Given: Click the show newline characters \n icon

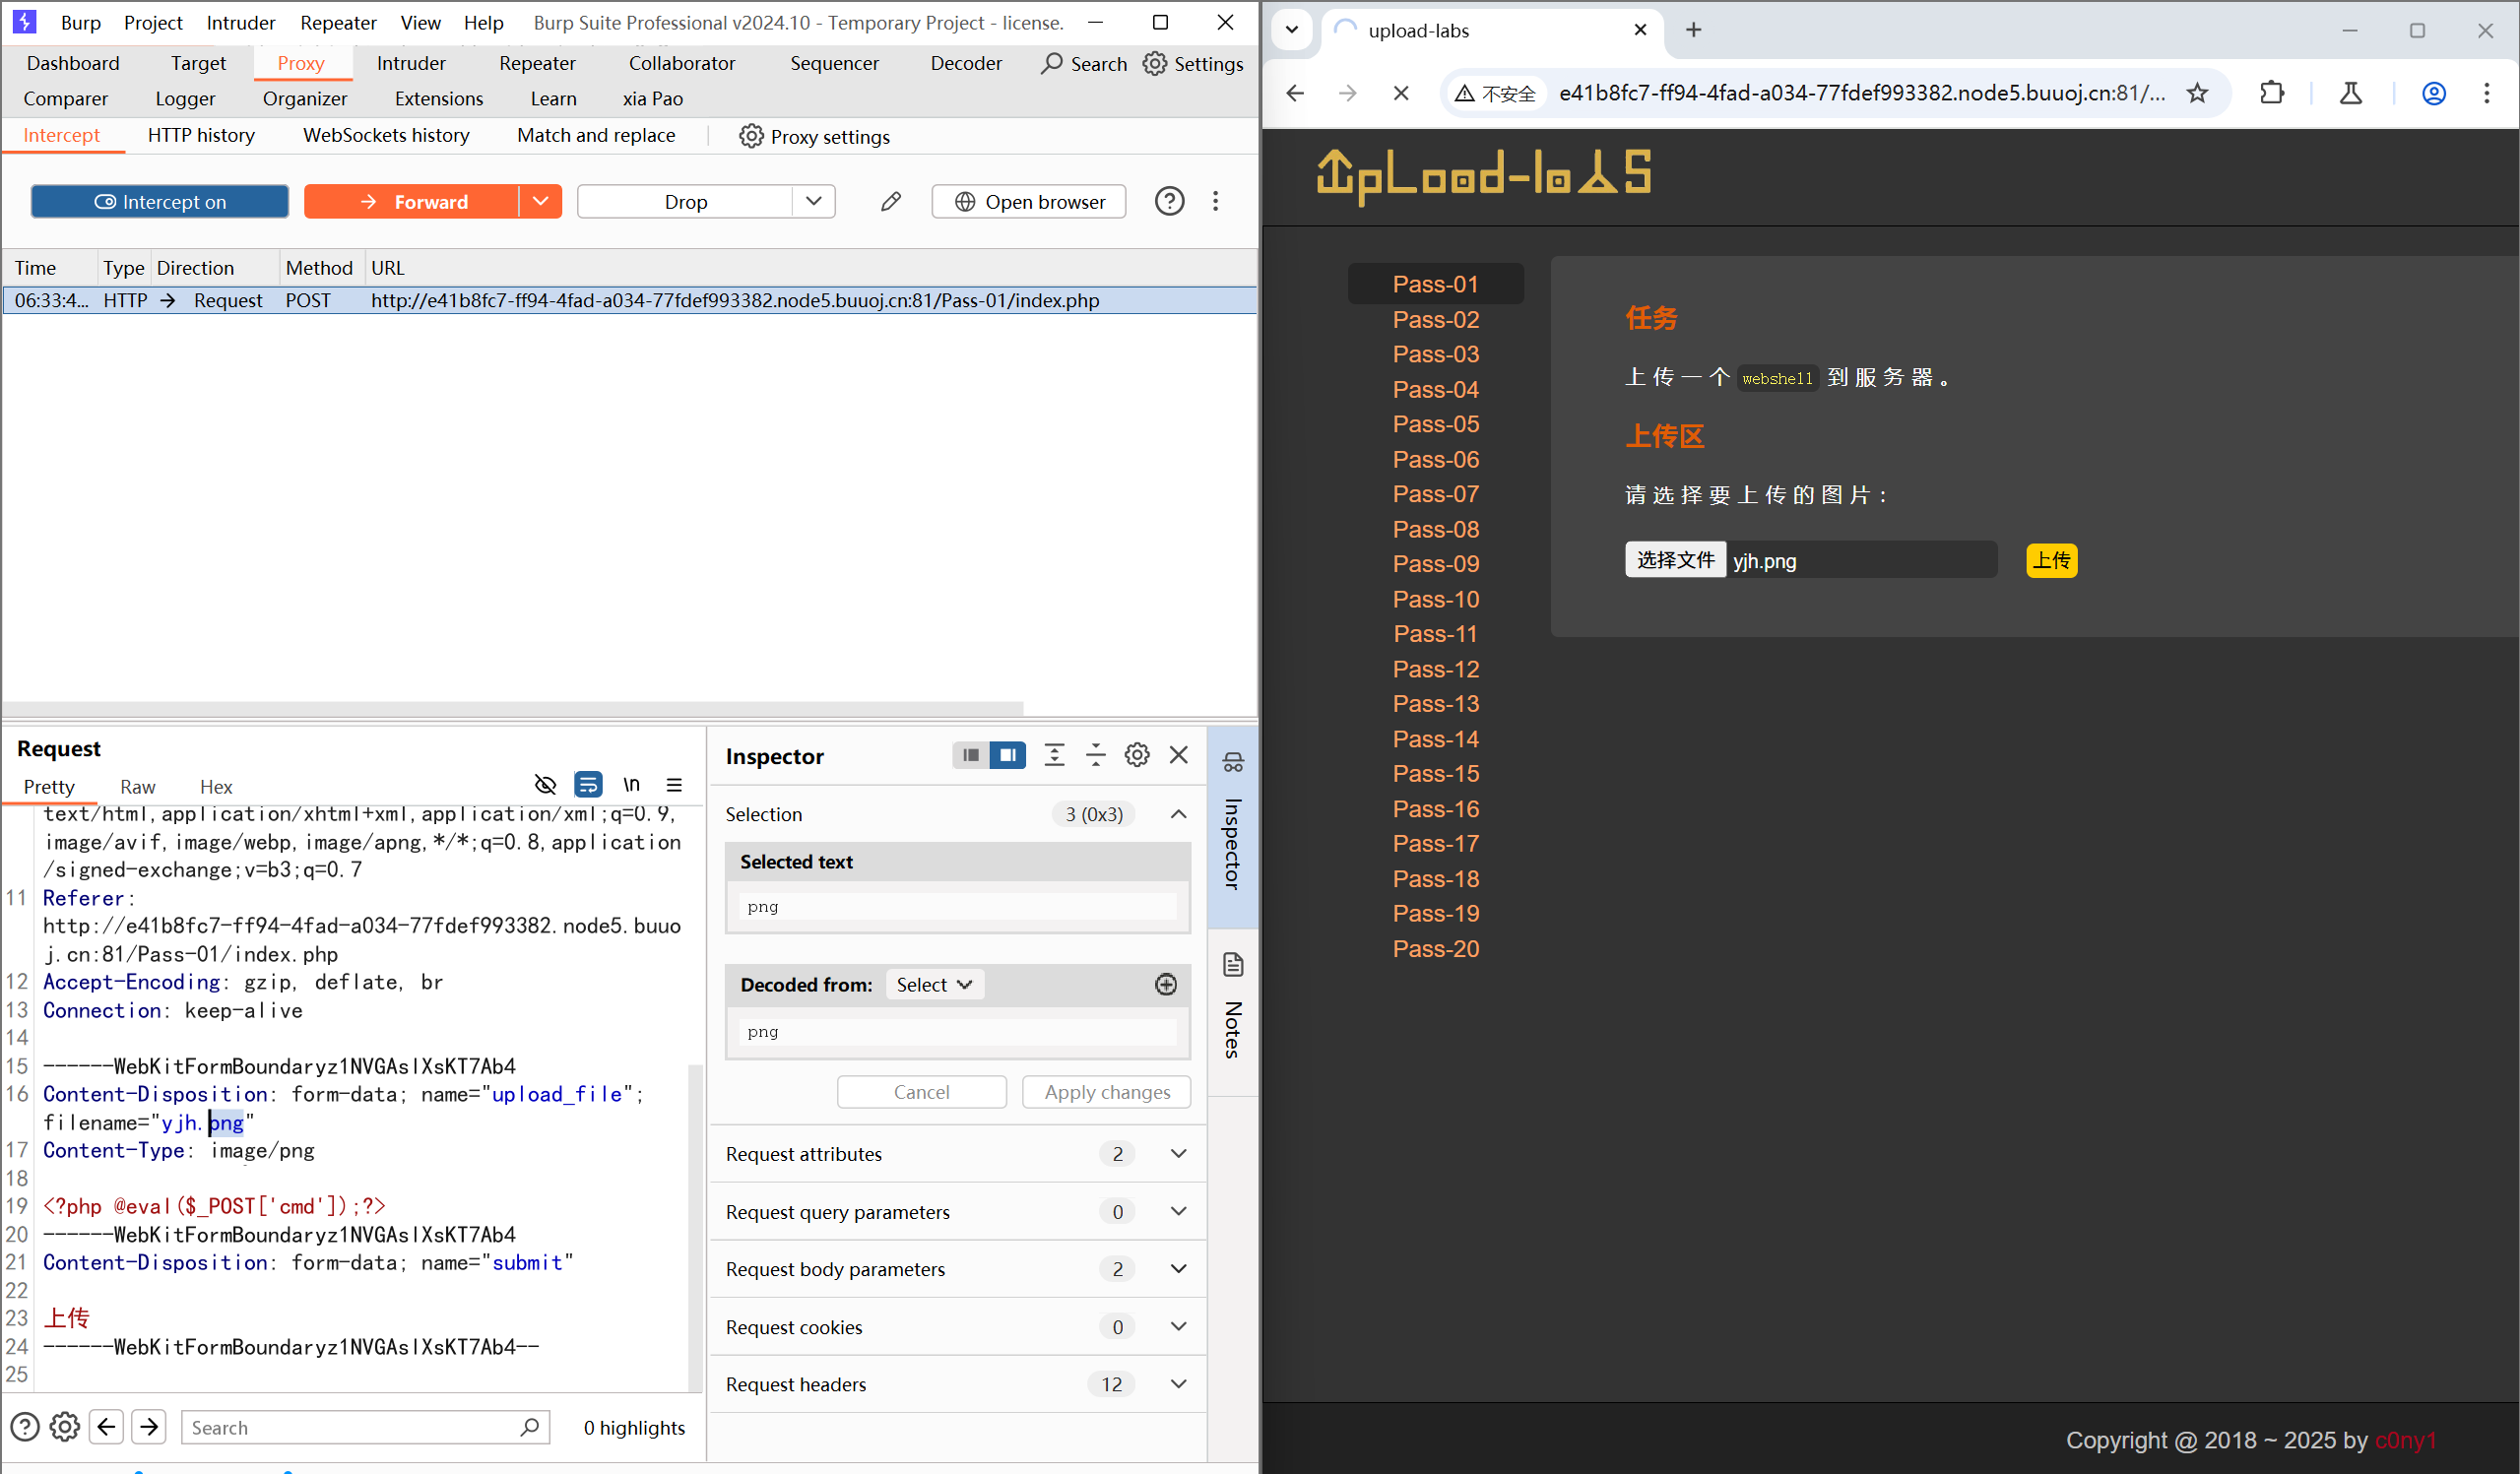Looking at the screenshot, I should coord(631,785).
